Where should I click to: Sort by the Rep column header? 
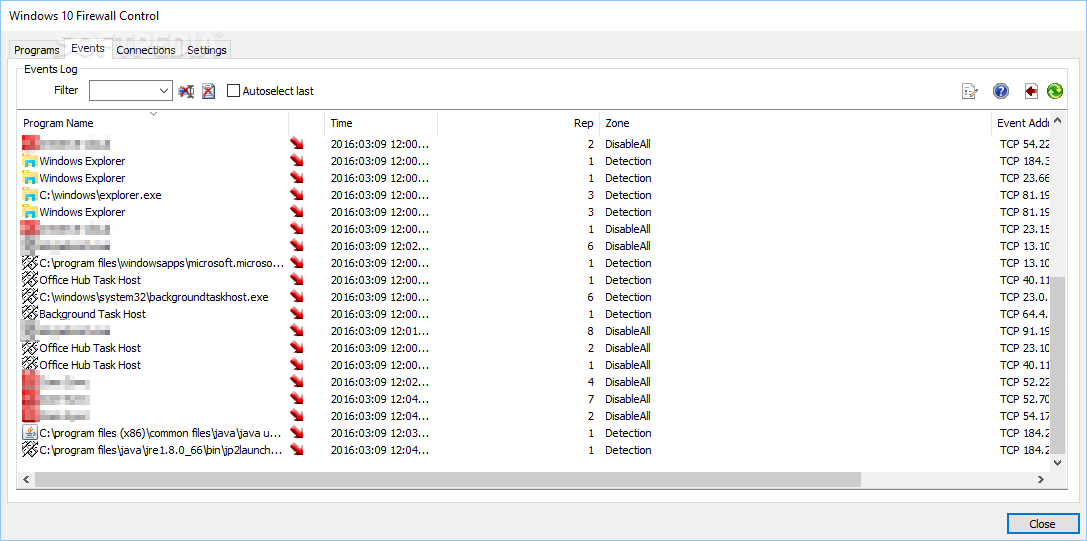(518, 123)
